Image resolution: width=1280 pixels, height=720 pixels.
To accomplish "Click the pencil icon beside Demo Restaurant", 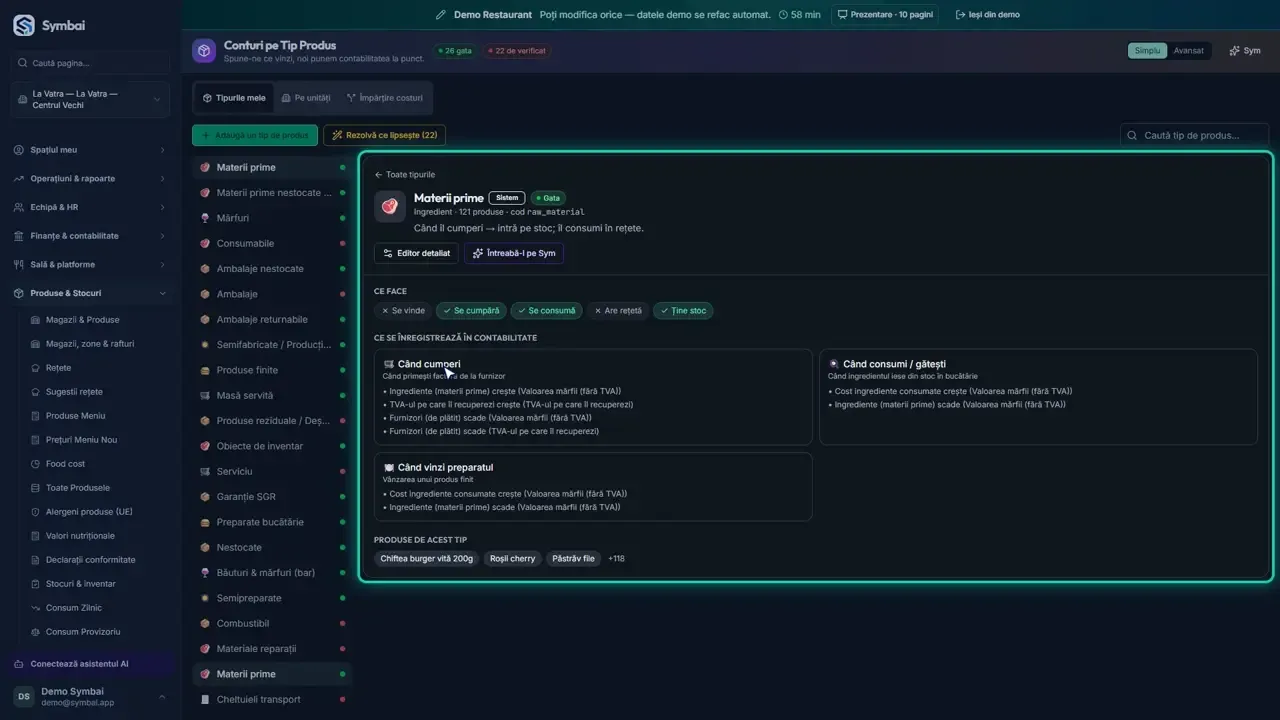I will (441, 15).
